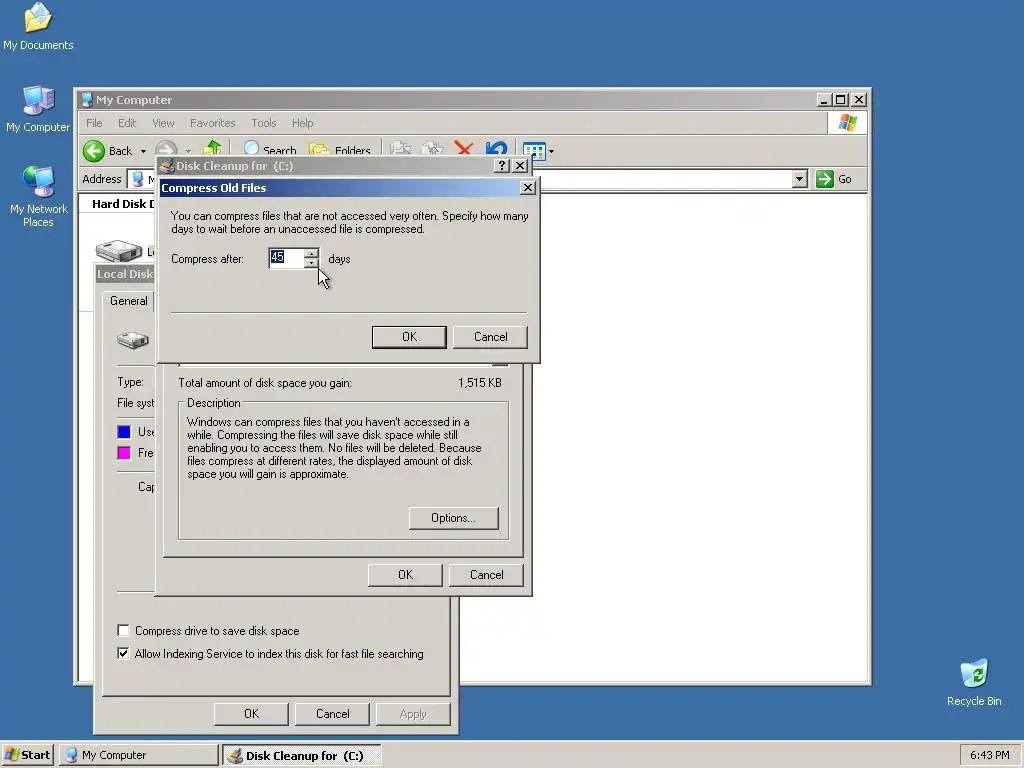The image size is (1024, 768).
Task: Click the blue Undo arrow toolbar icon
Action: pos(496,149)
